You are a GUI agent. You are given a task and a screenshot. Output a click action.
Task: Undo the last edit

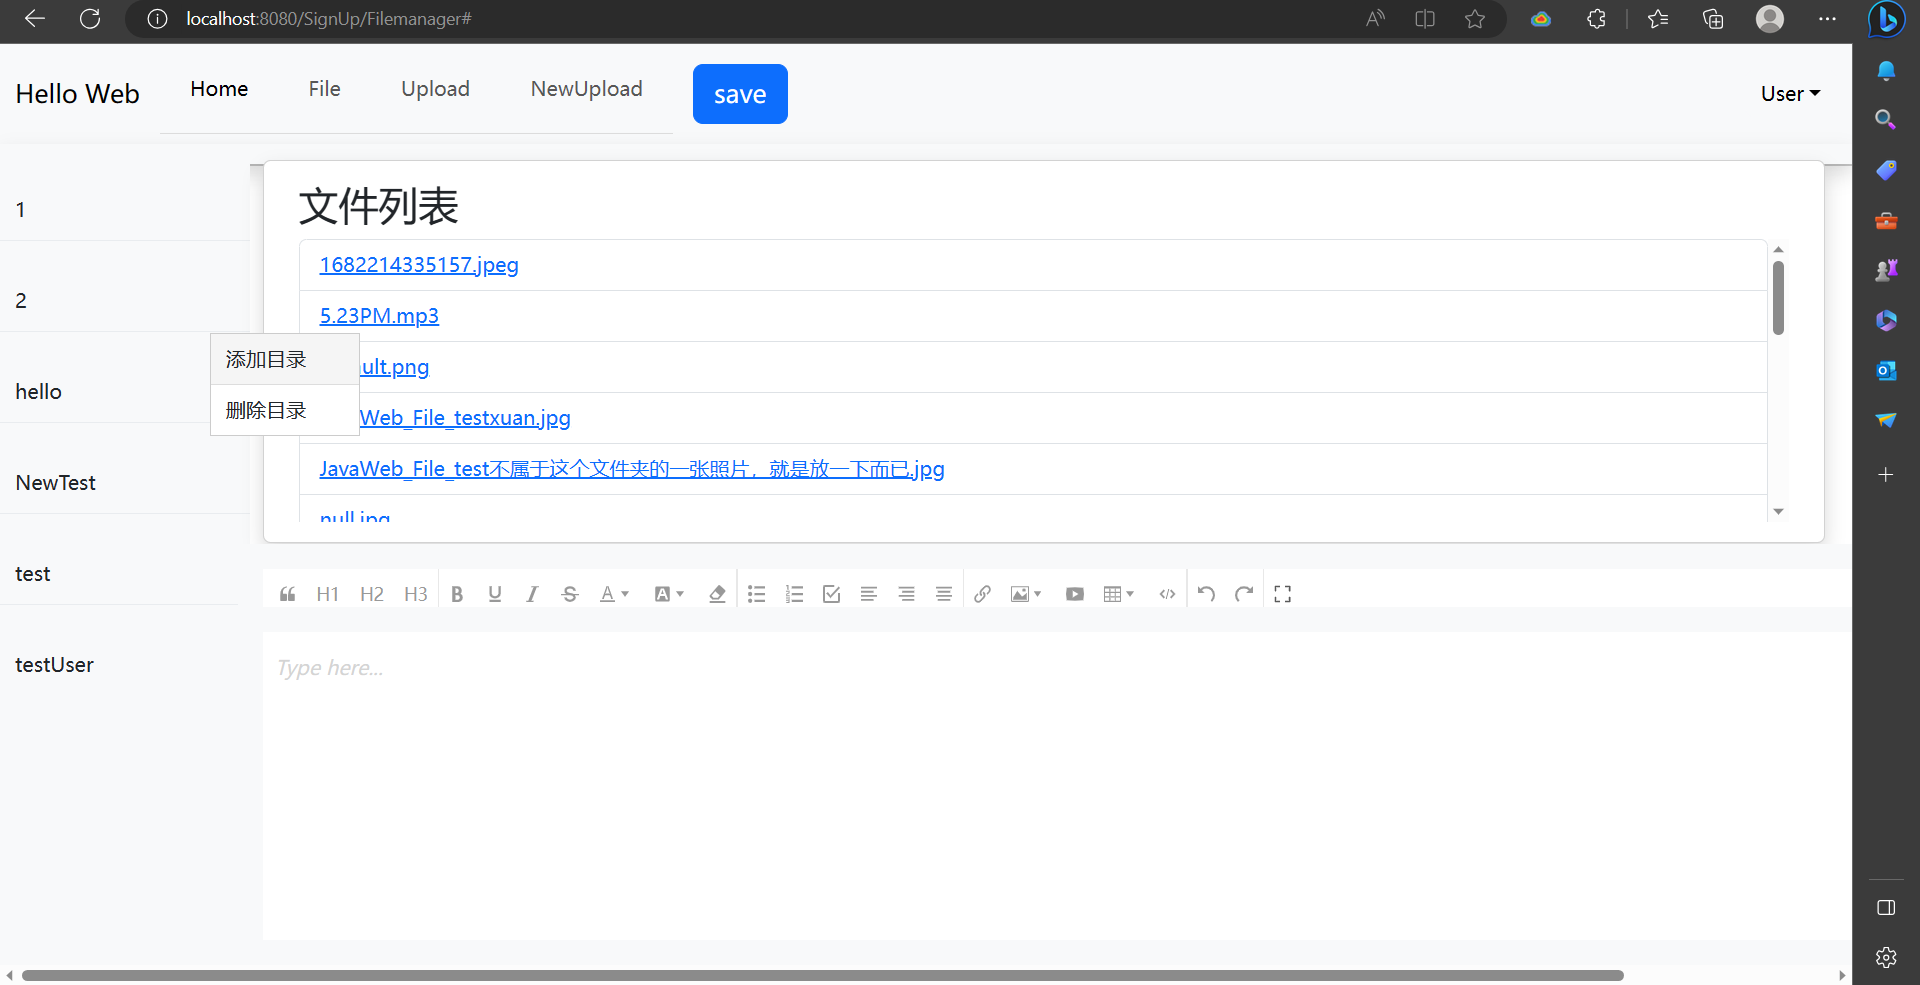click(x=1206, y=594)
